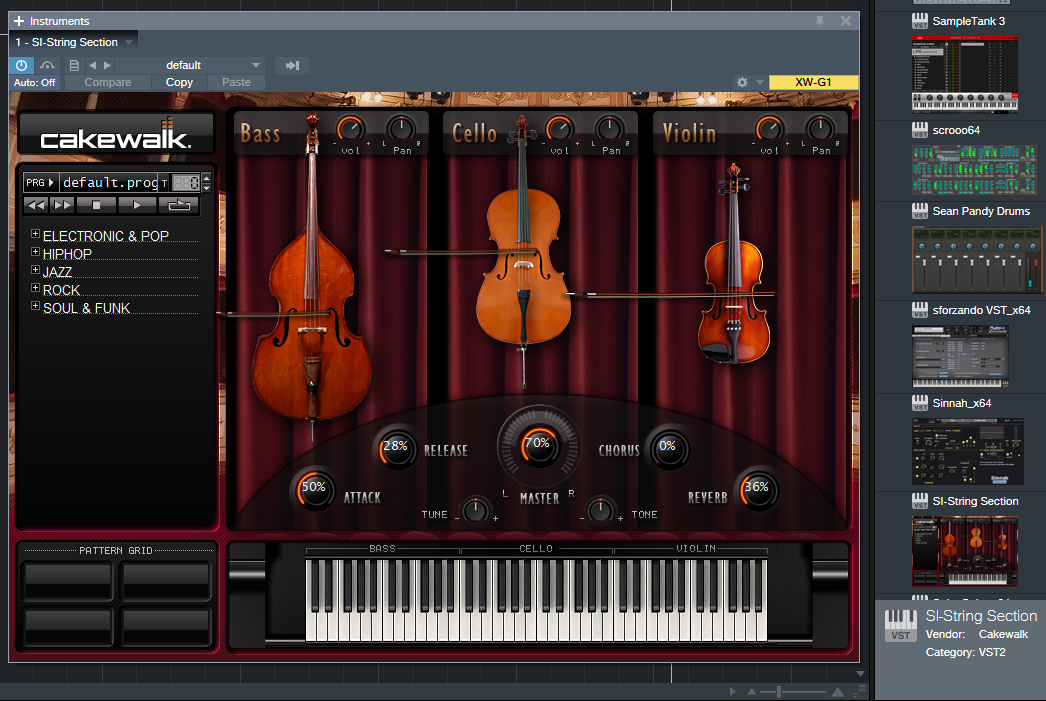1046x701 pixels.
Task: Click the cakewalk logo
Action: [x=116, y=134]
